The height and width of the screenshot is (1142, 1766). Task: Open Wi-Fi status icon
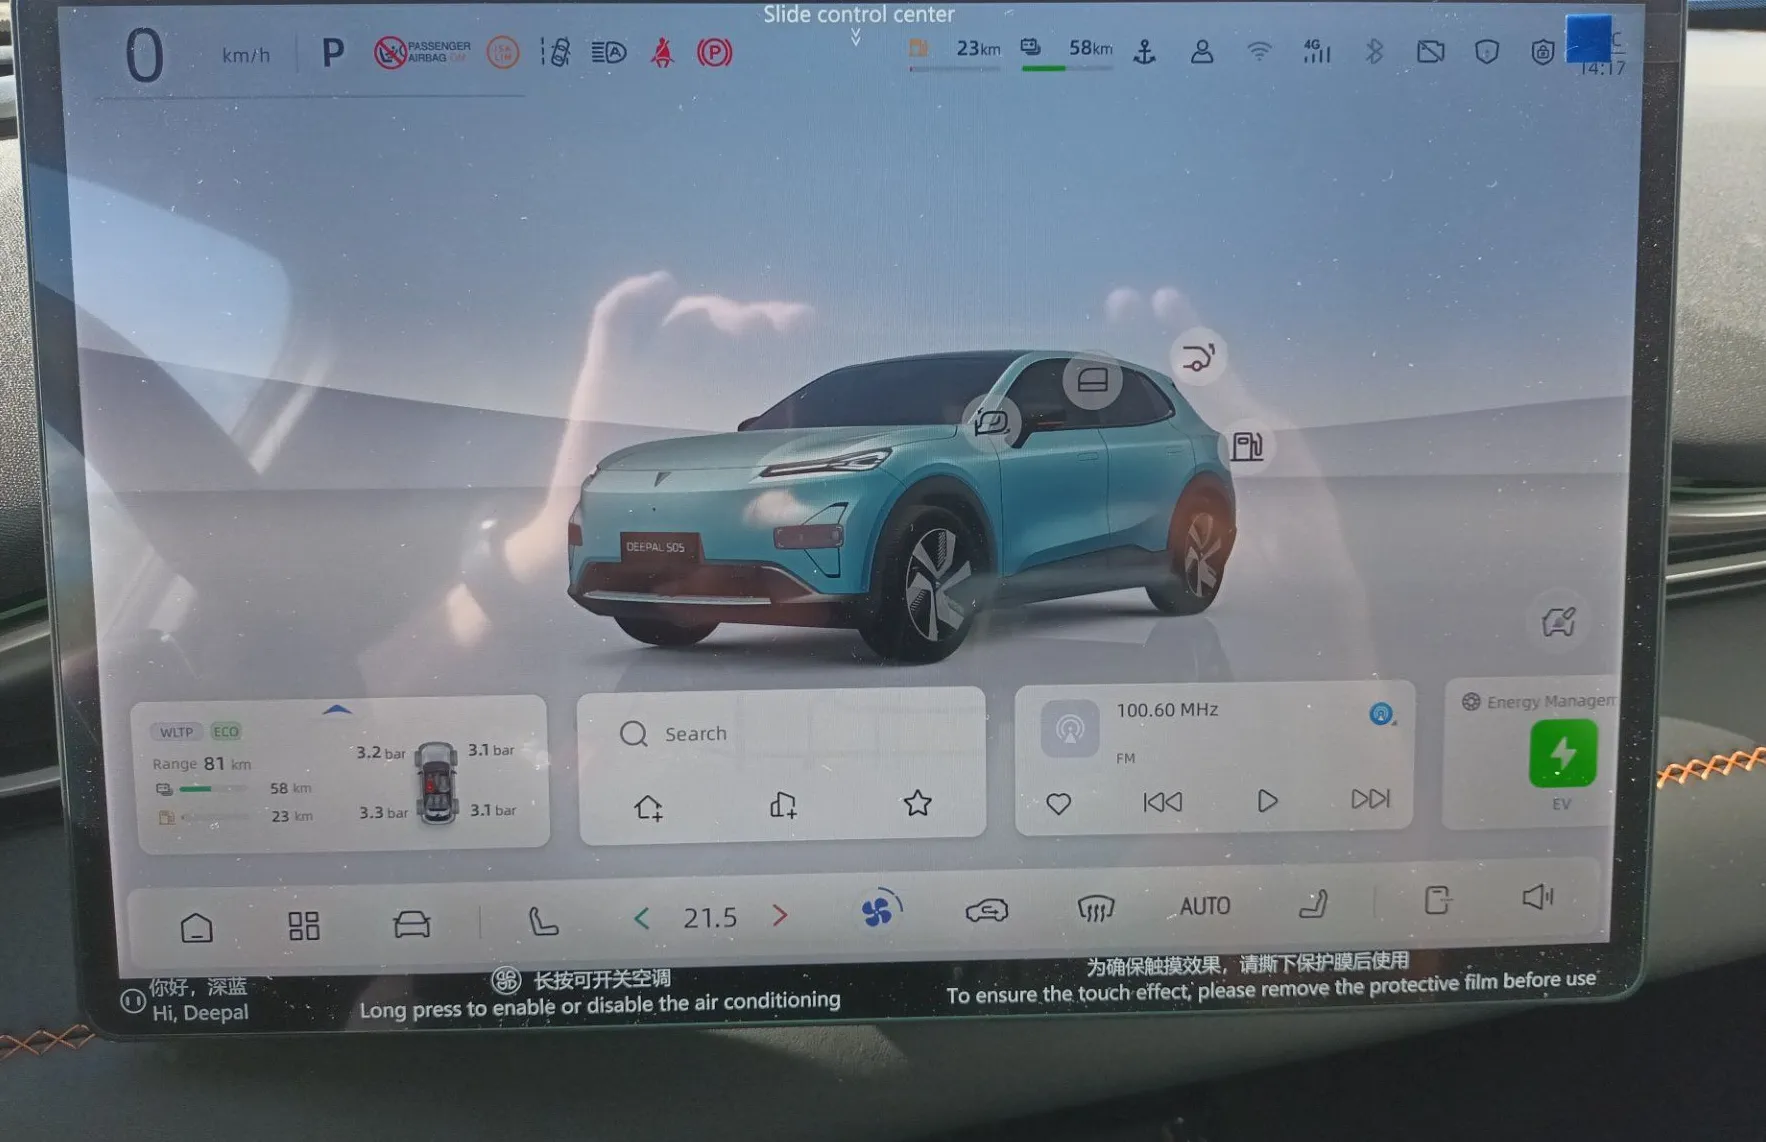click(1259, 52)
